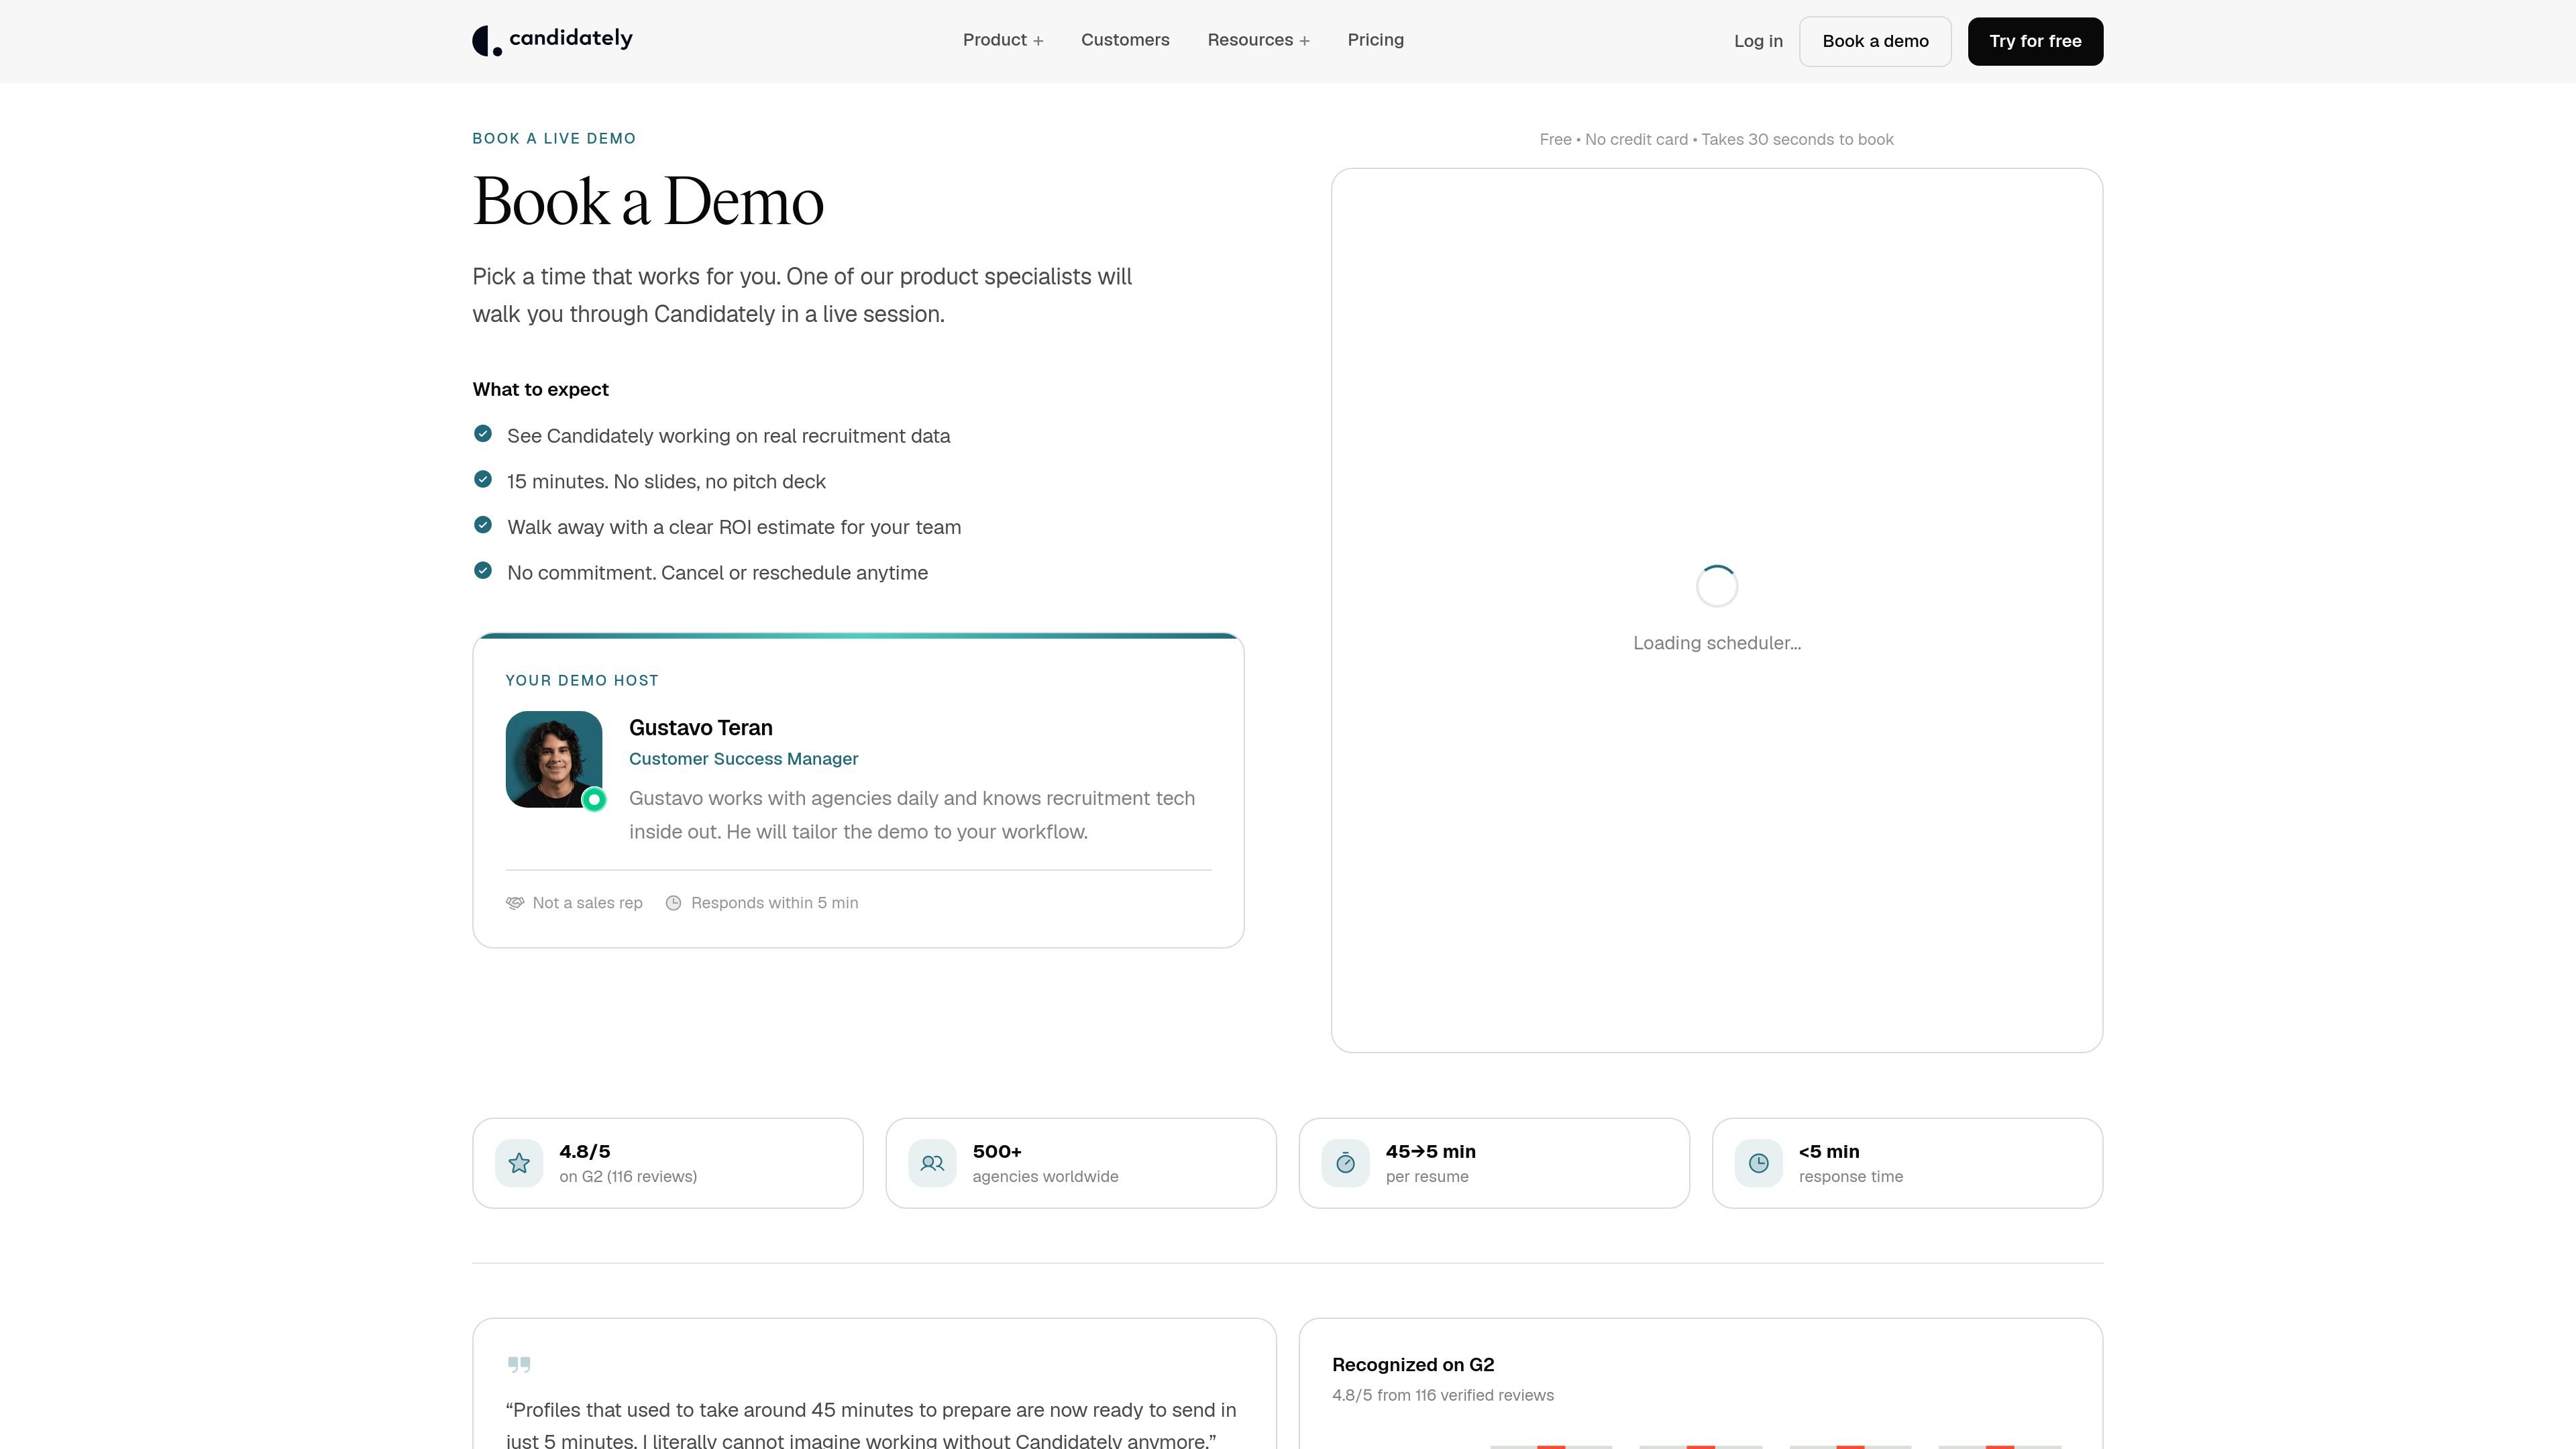Click the check icon beside 15 minutes
The image size is (2576, 1449).
(x=483, y=479)
